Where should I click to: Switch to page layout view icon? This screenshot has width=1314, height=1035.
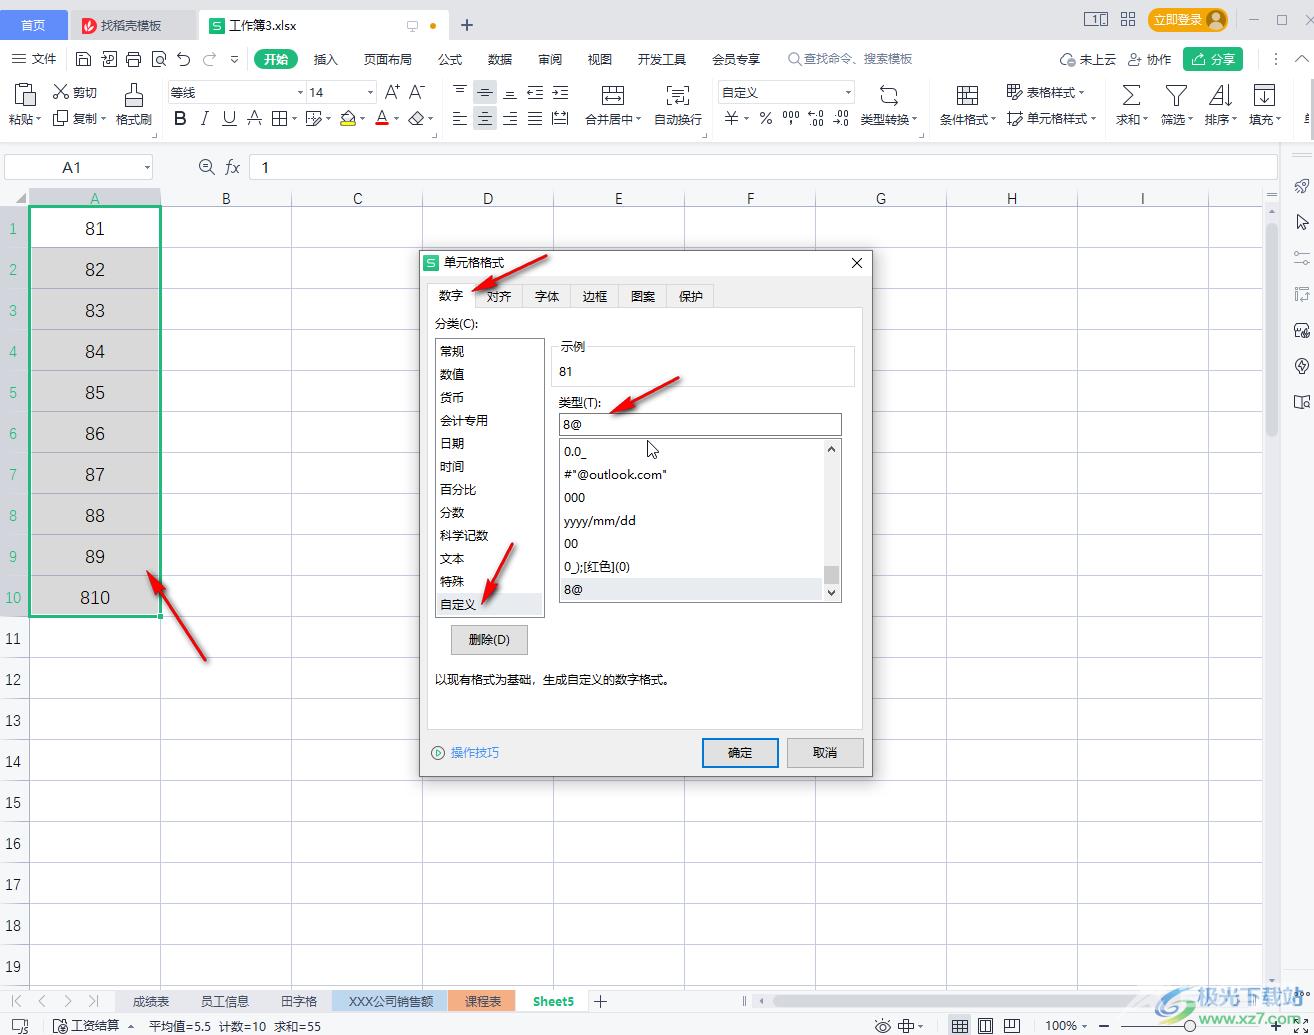coord(985,1025)
